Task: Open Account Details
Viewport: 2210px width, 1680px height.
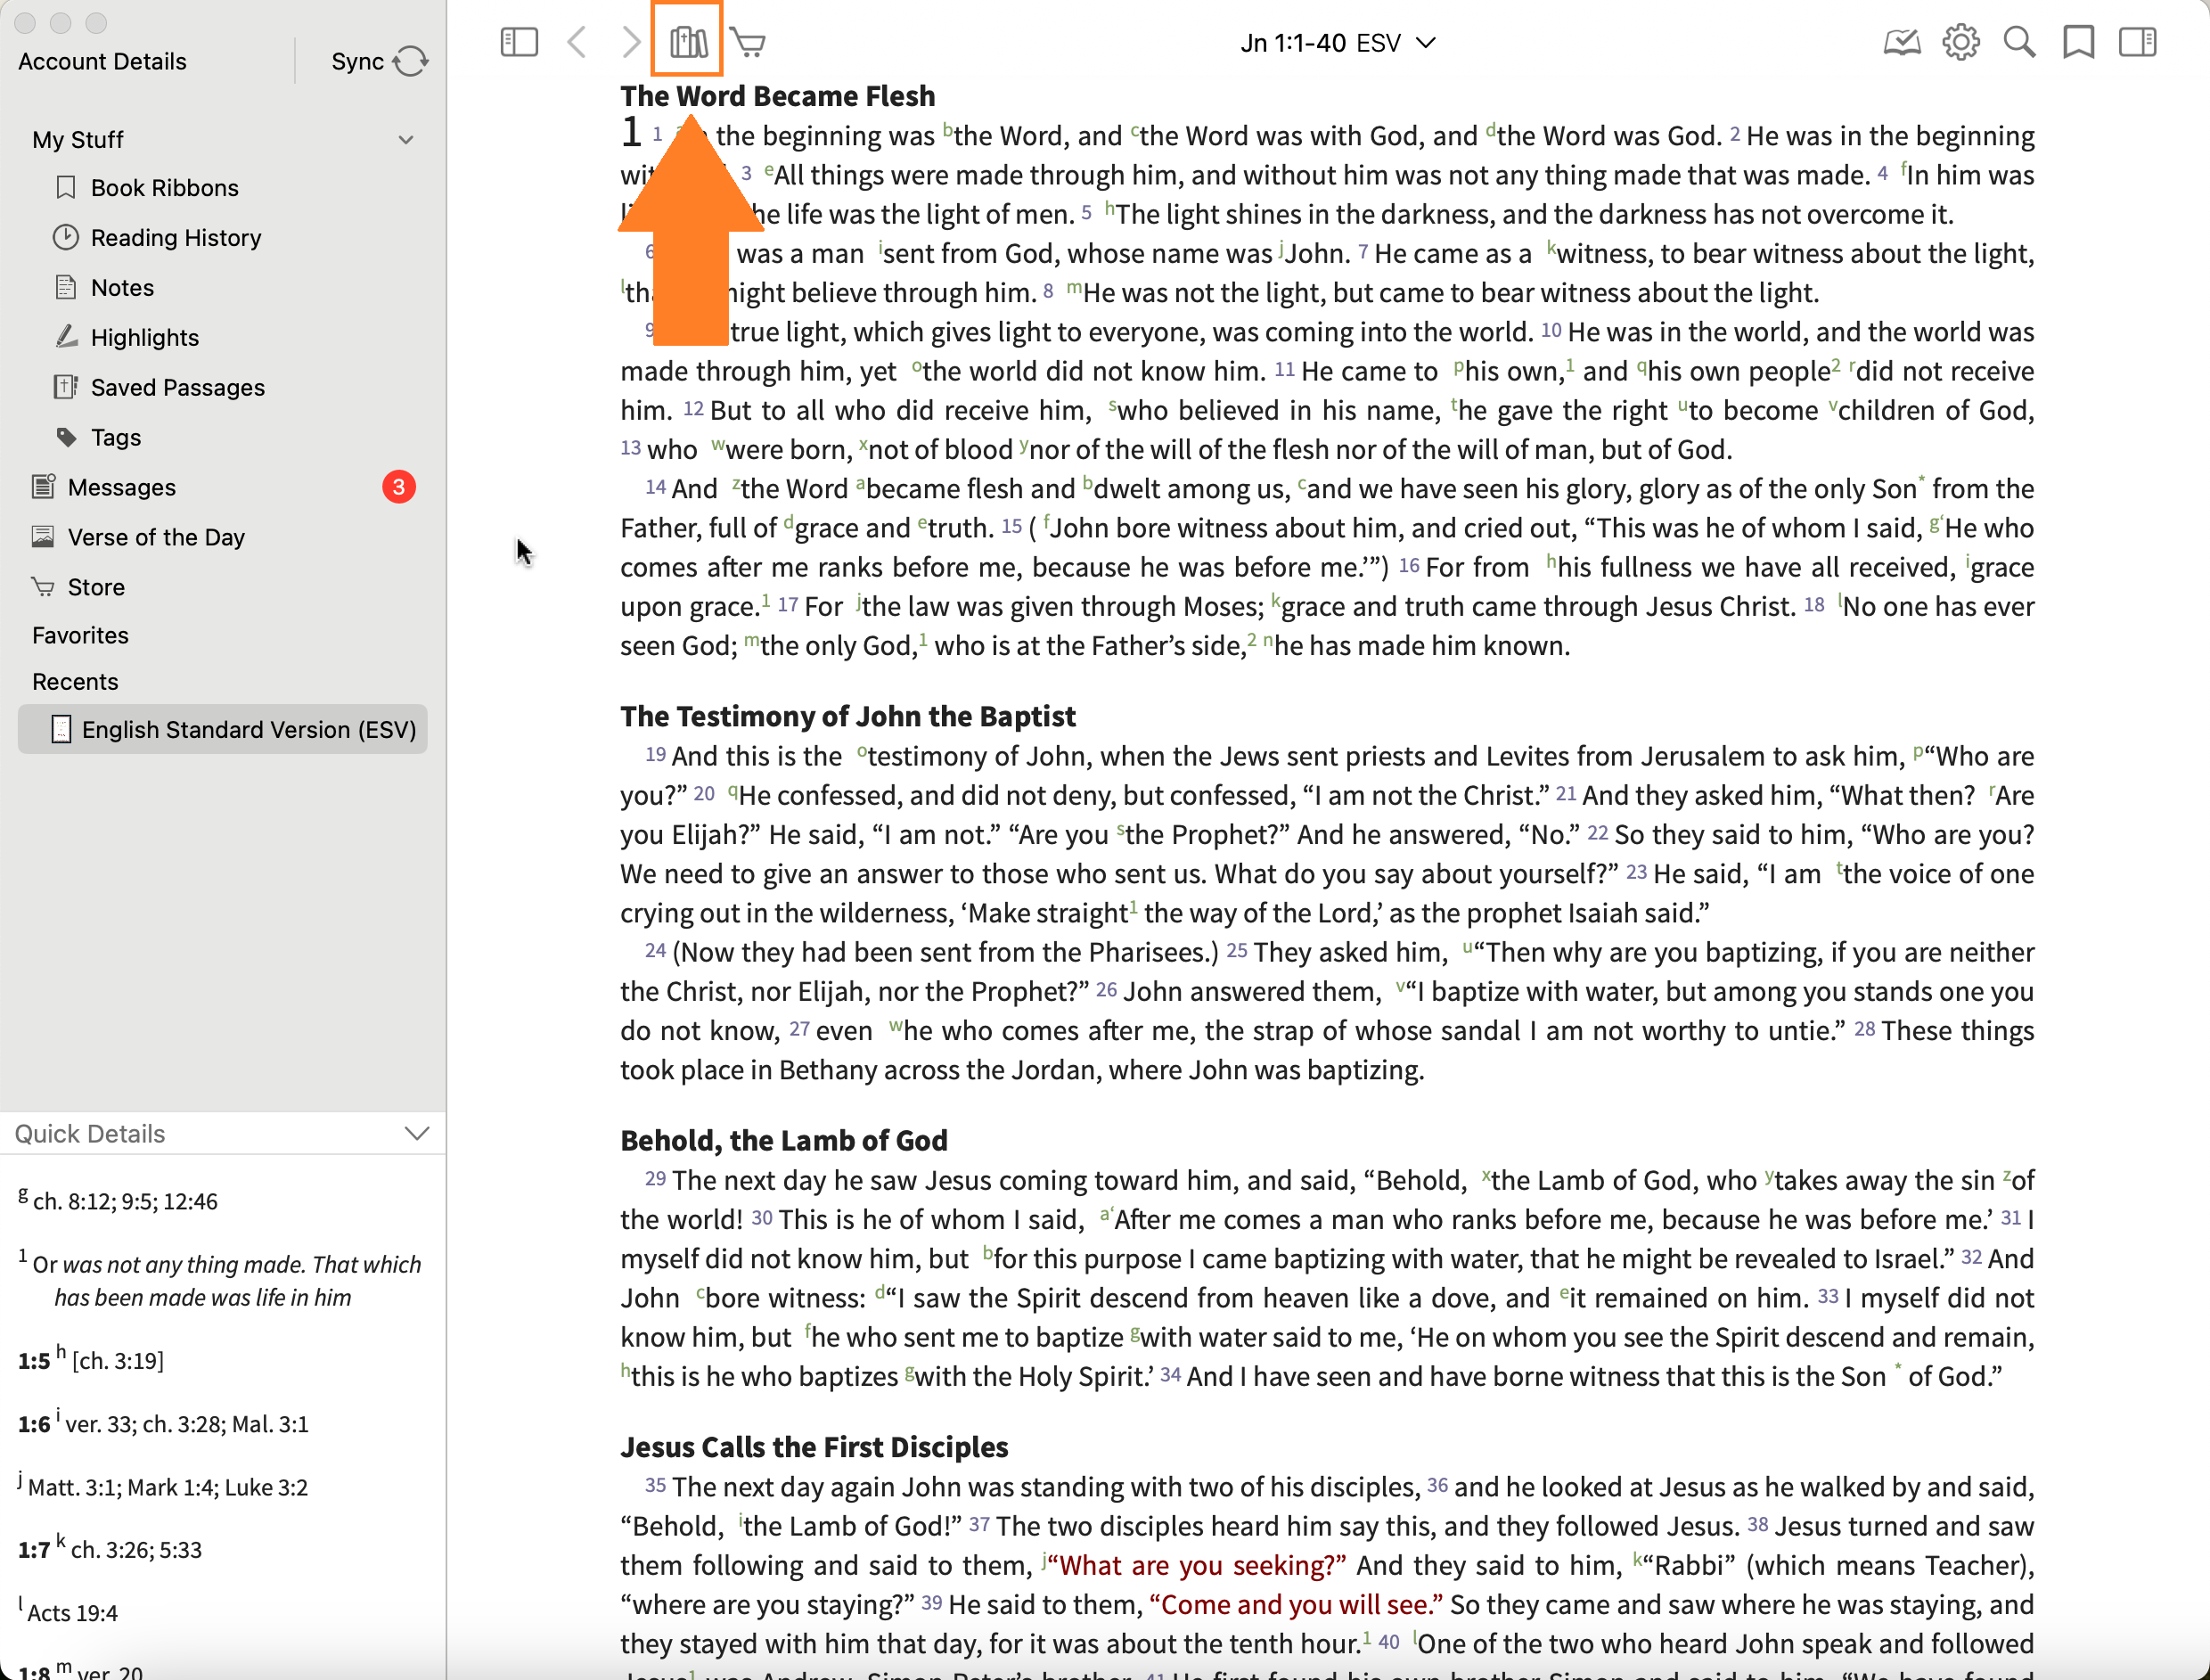Action: point(102,61)
